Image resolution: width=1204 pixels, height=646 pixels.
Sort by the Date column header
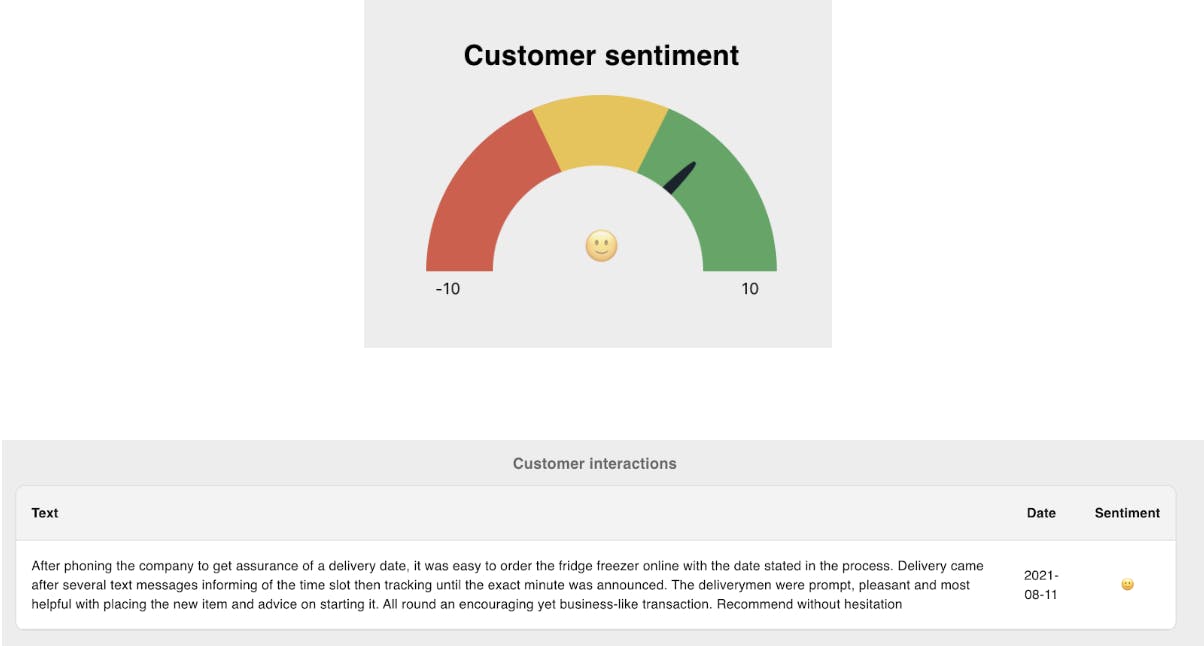click(x=1041, y=513)
